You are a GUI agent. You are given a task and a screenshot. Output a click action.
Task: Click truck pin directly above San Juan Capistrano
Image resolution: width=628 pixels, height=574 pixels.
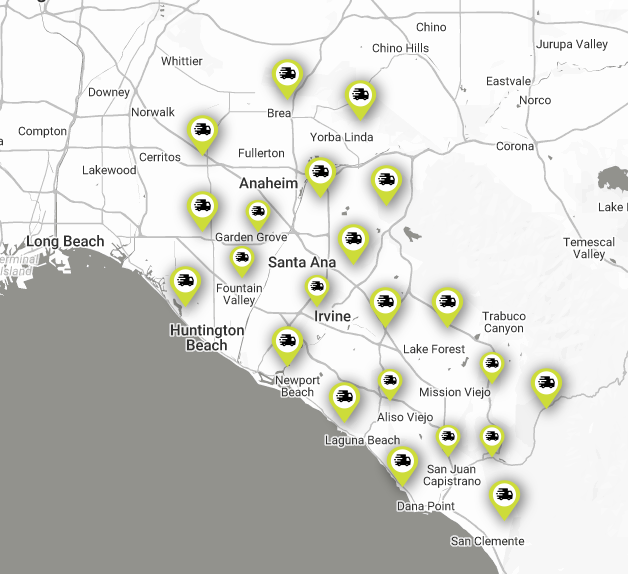(x=448, y=438)
